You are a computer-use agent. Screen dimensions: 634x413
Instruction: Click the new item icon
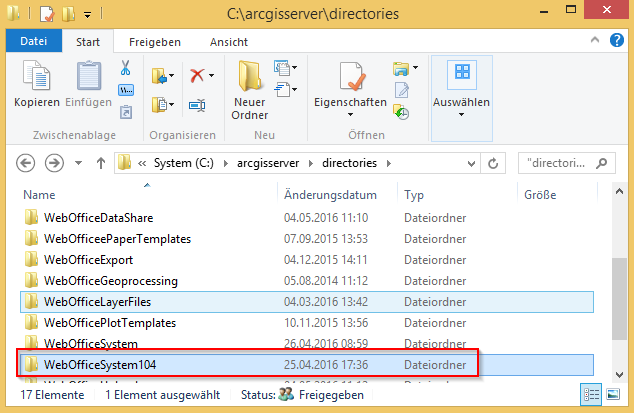[x=282, y=68]
